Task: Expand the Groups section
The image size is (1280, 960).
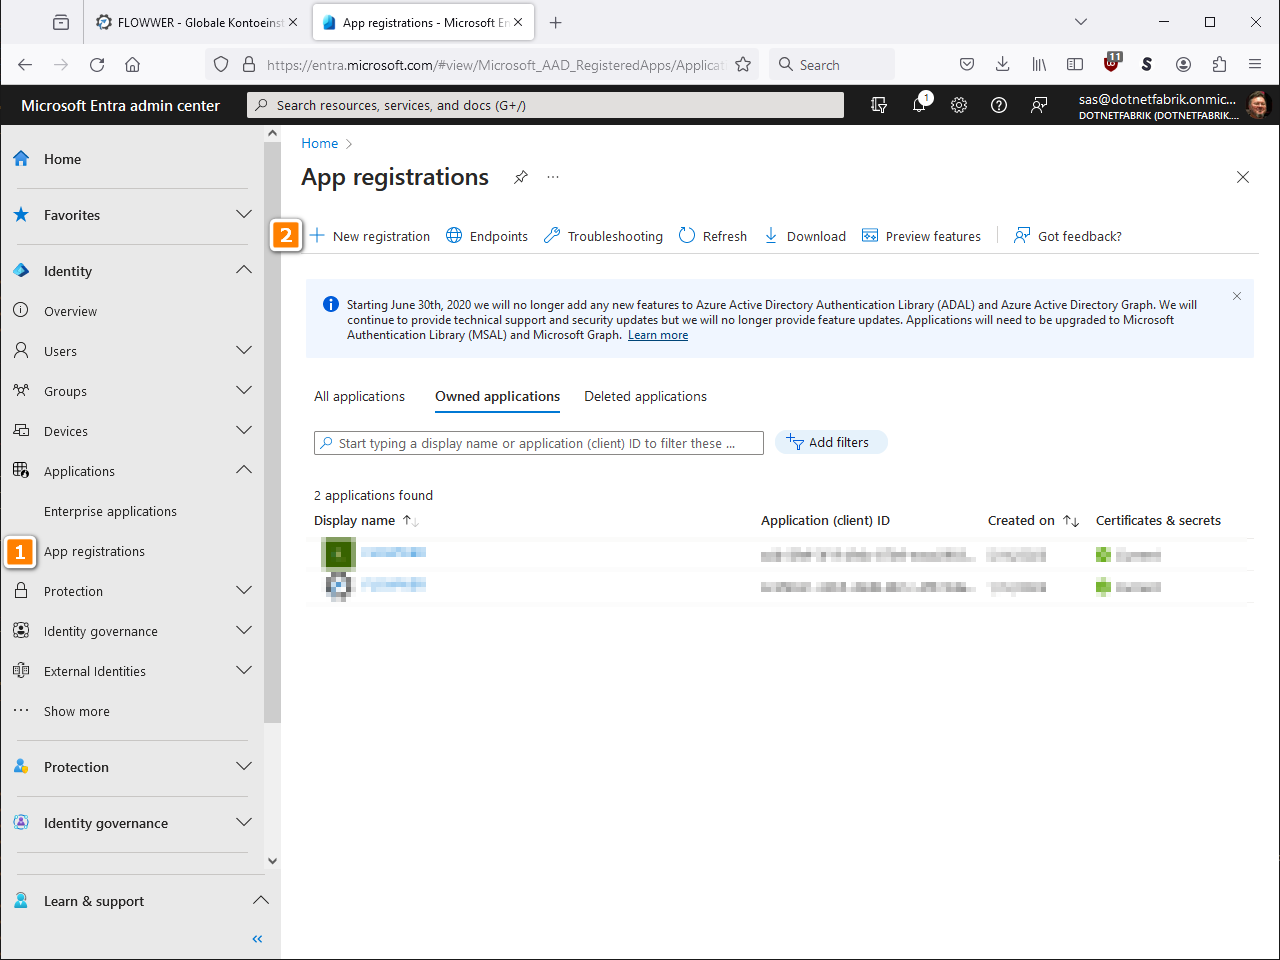Action: coord(243,391)
